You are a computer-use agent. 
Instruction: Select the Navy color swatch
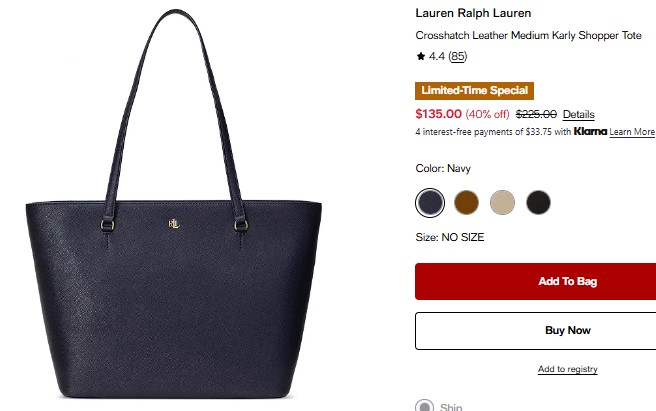coord(430,203)
